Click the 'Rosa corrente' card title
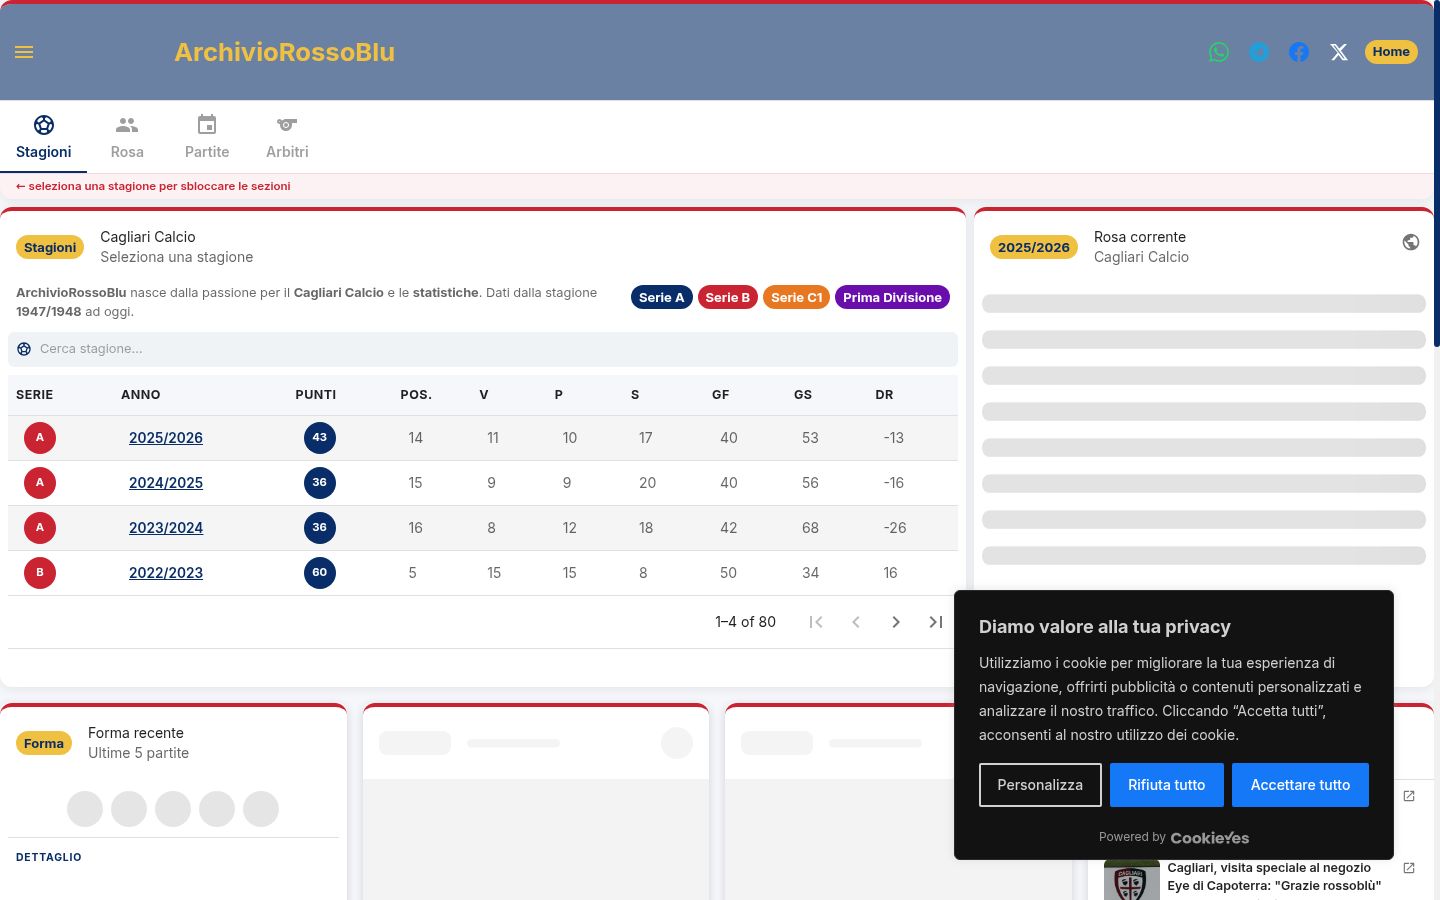1440x900 pixels. (x=1140, y=237)
